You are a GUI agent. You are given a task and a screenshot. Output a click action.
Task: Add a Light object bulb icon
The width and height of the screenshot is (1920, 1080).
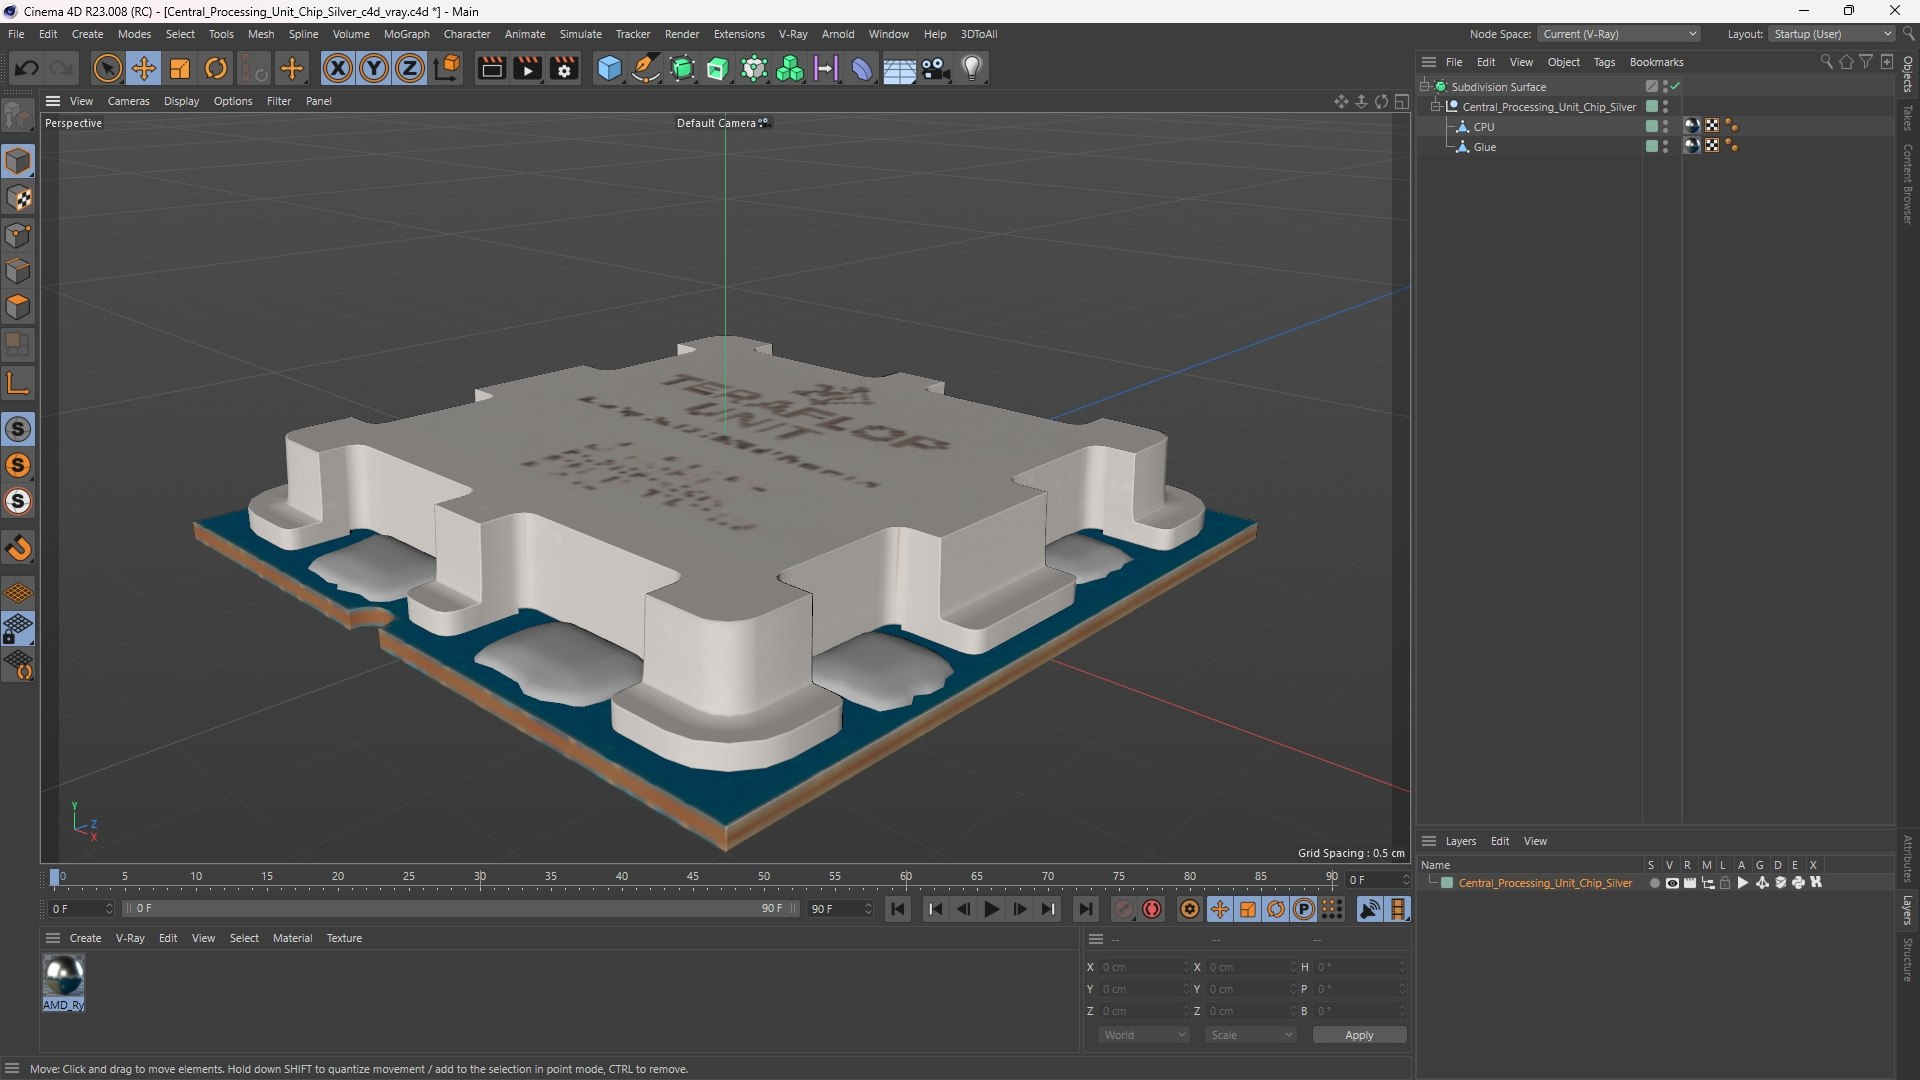[972, 68]
